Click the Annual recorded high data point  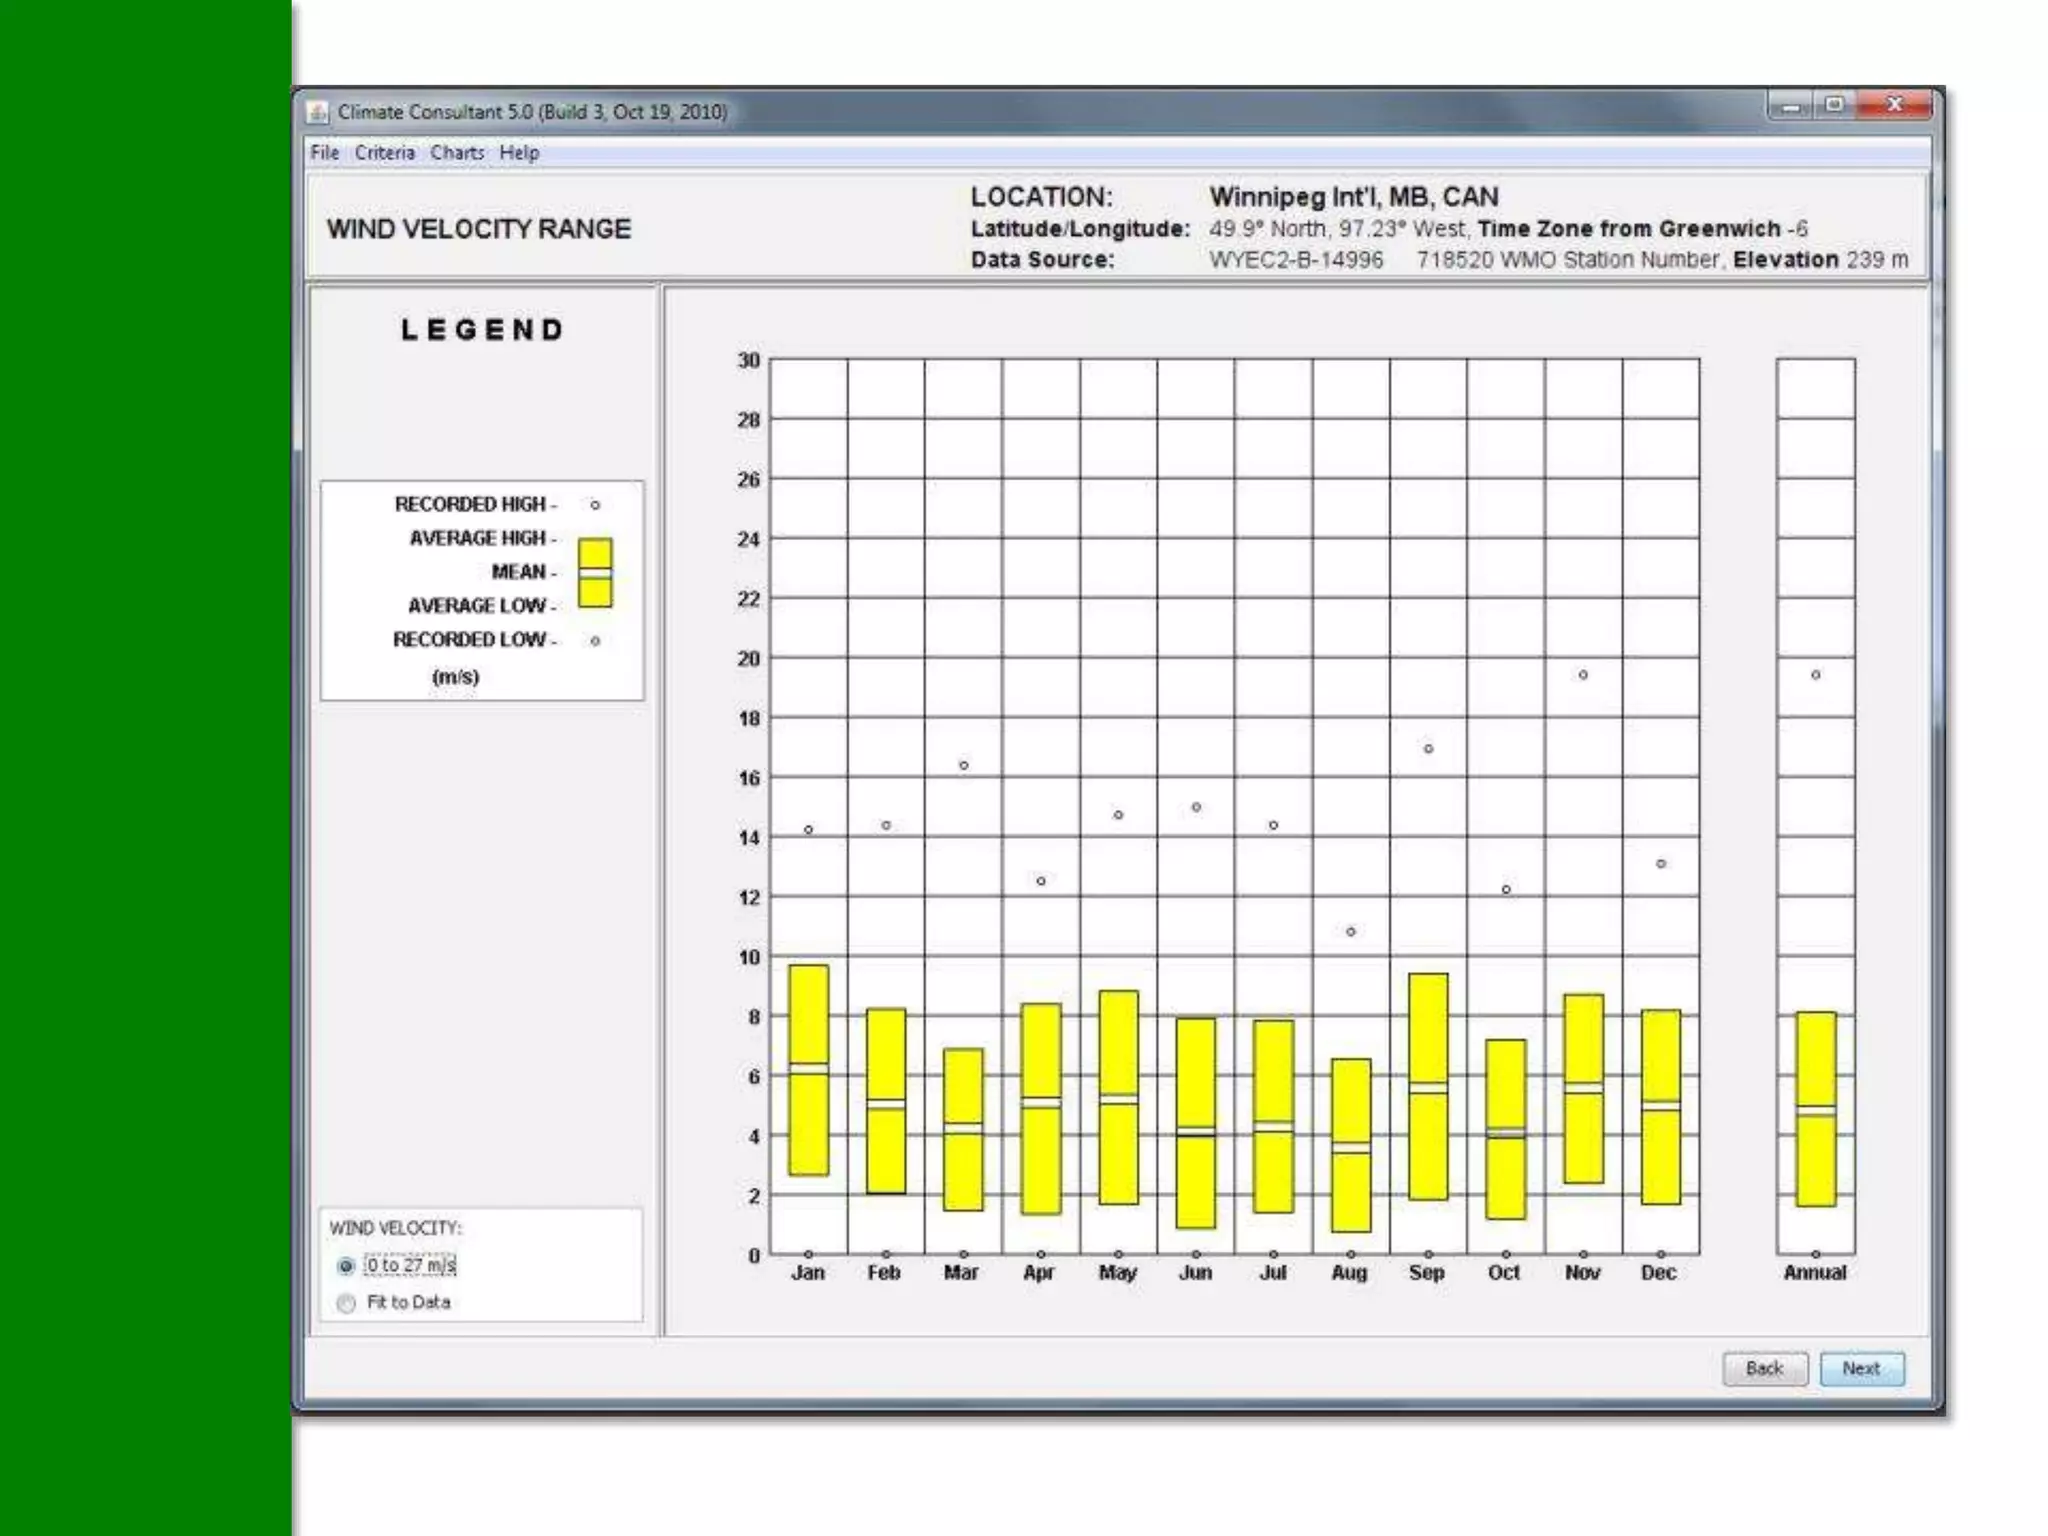click(x=1816, y=675)
